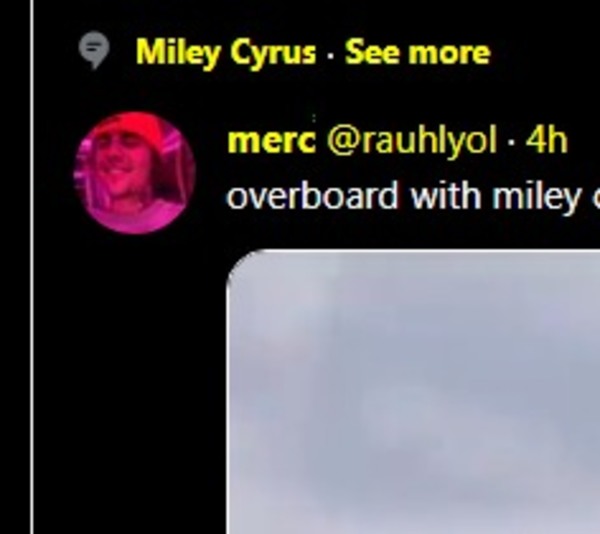Screen dimensions: 600x534
Task: Open merc's circular profile avatar
Action: (135, 173)
